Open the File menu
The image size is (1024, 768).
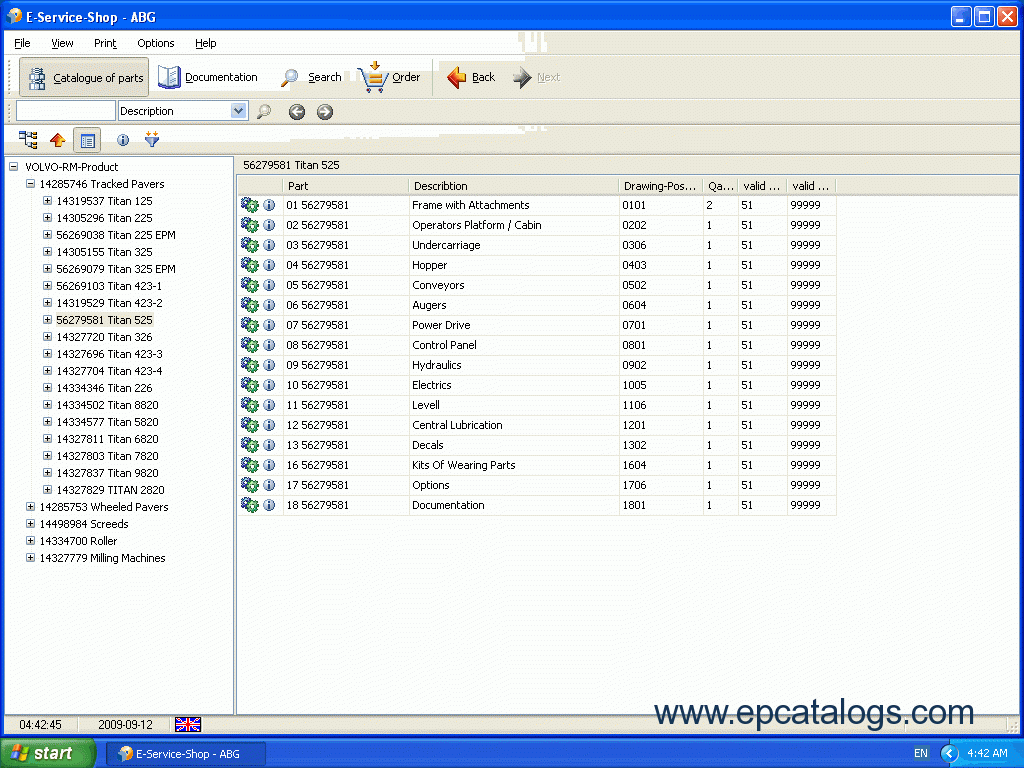[x=22, y=43]
